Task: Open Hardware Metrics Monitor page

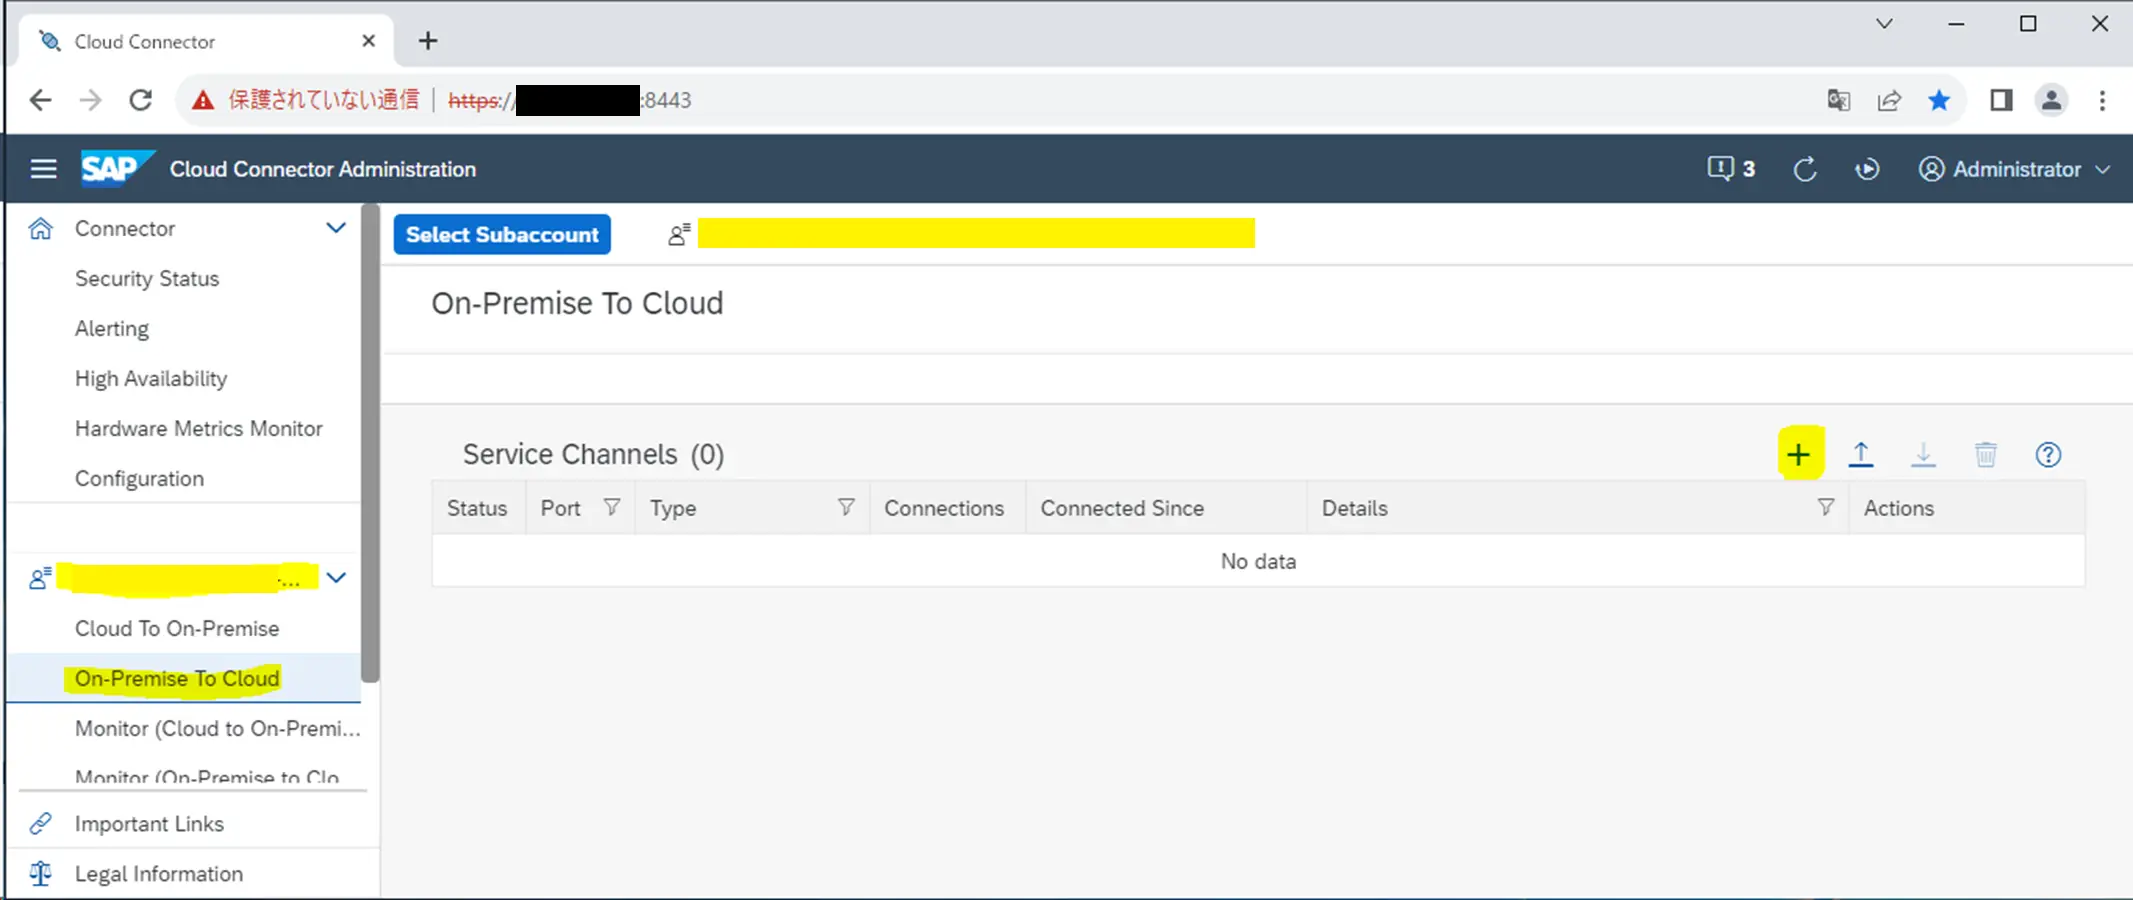Action: pos(199,428)
